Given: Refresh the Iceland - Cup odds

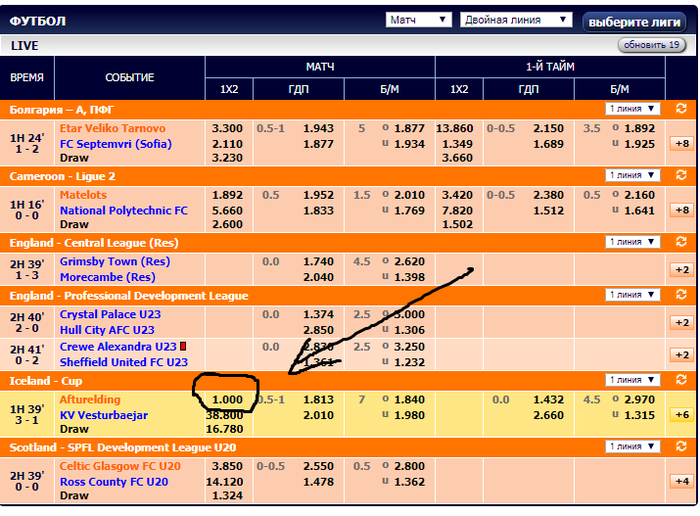Looking at the screenshot, I should [681, 380].
